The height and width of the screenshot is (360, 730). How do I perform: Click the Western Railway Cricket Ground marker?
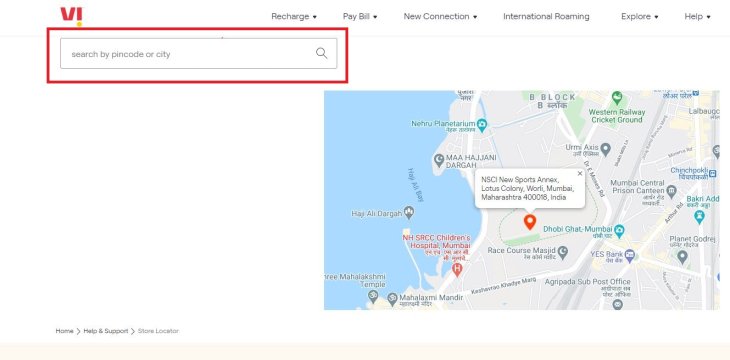[x=617, y=98]
